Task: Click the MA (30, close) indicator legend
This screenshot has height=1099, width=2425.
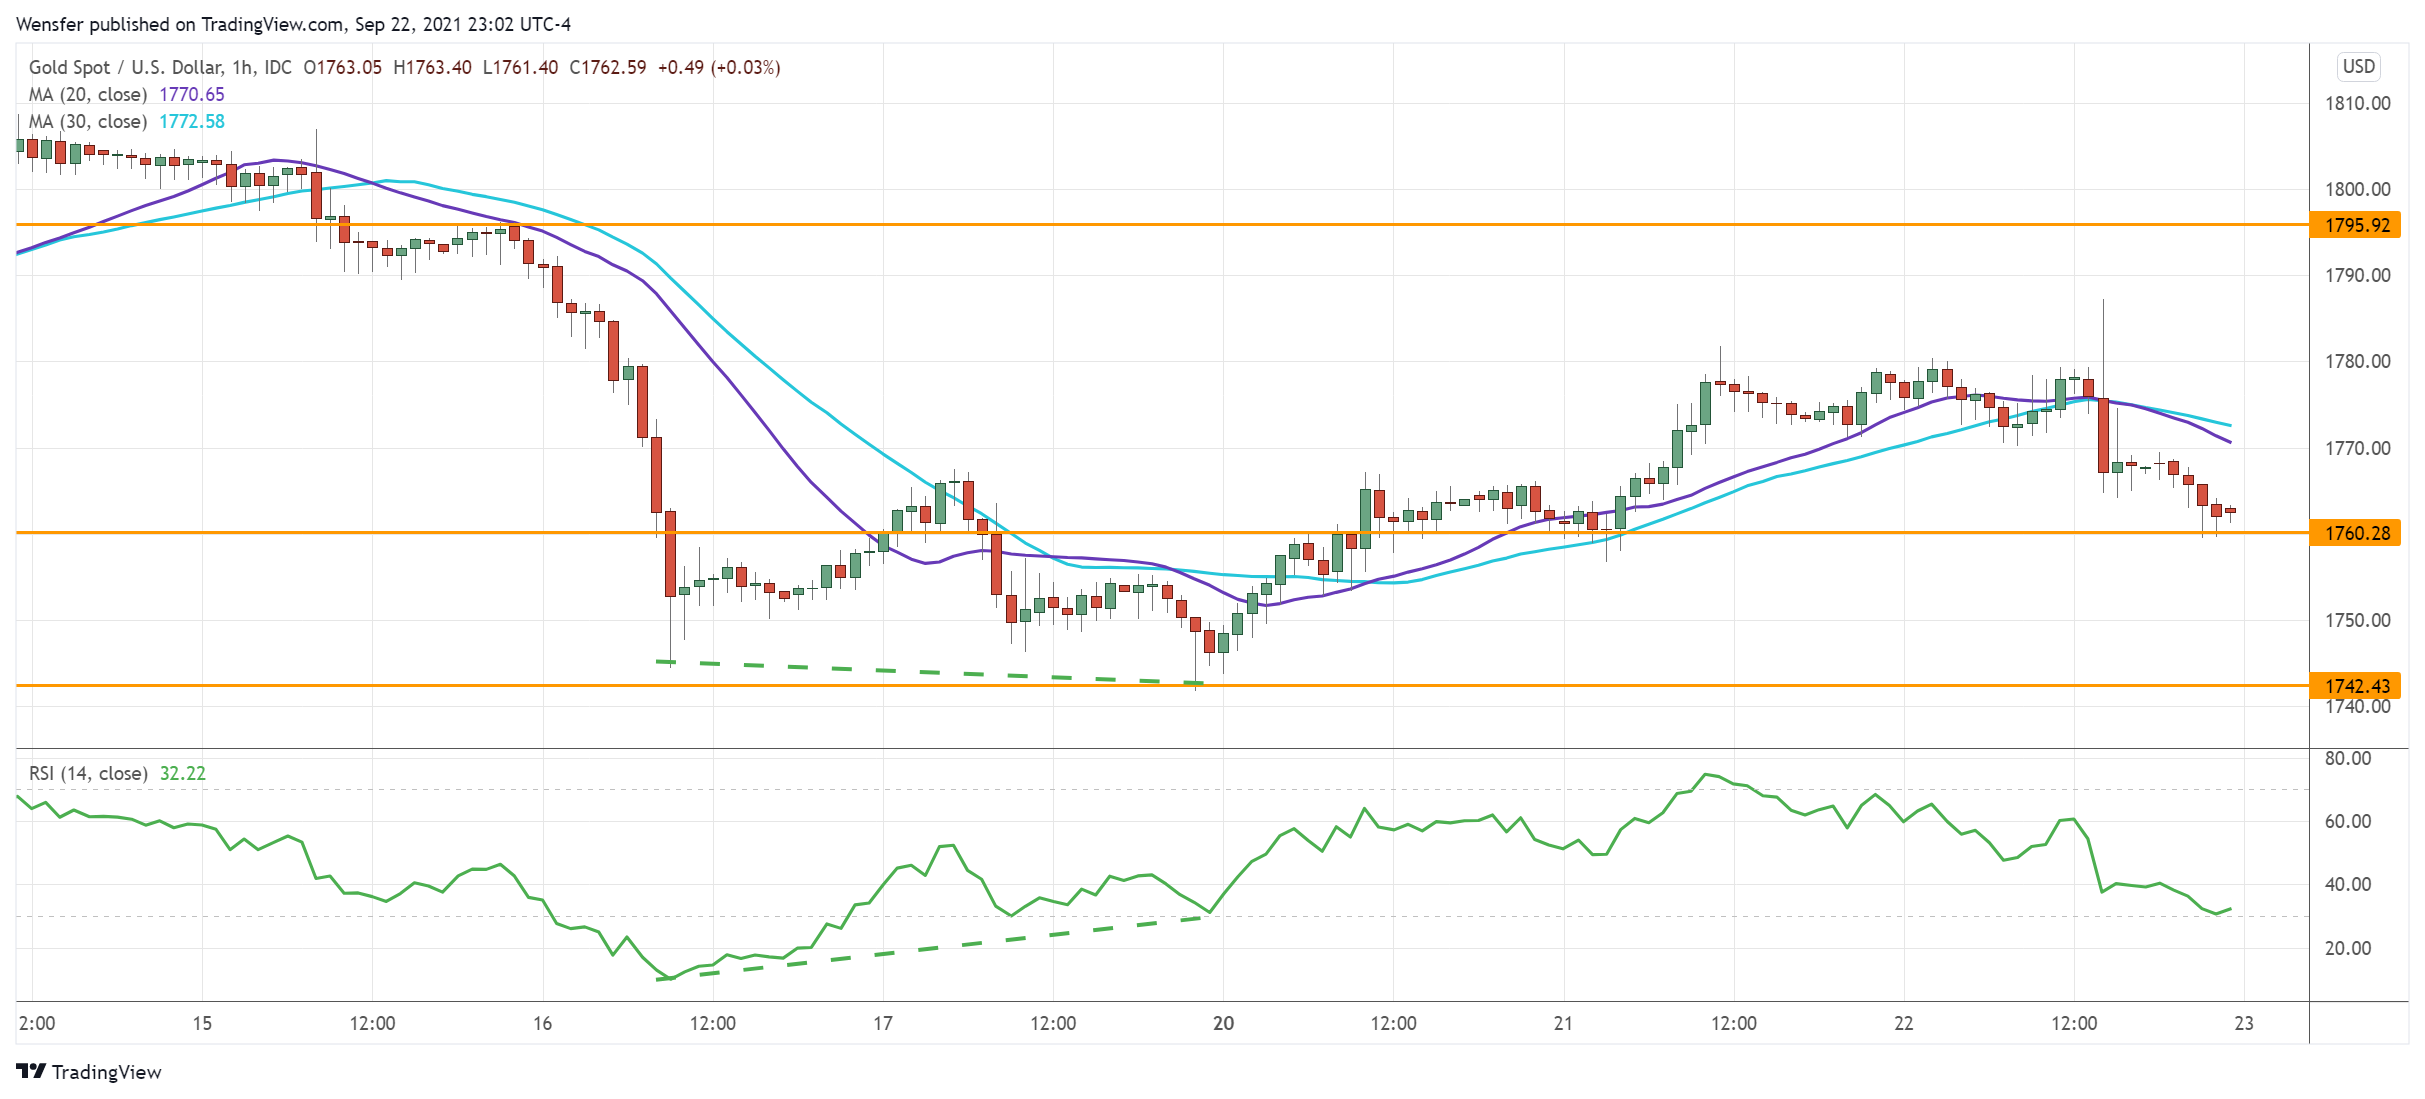Action: 88,121
